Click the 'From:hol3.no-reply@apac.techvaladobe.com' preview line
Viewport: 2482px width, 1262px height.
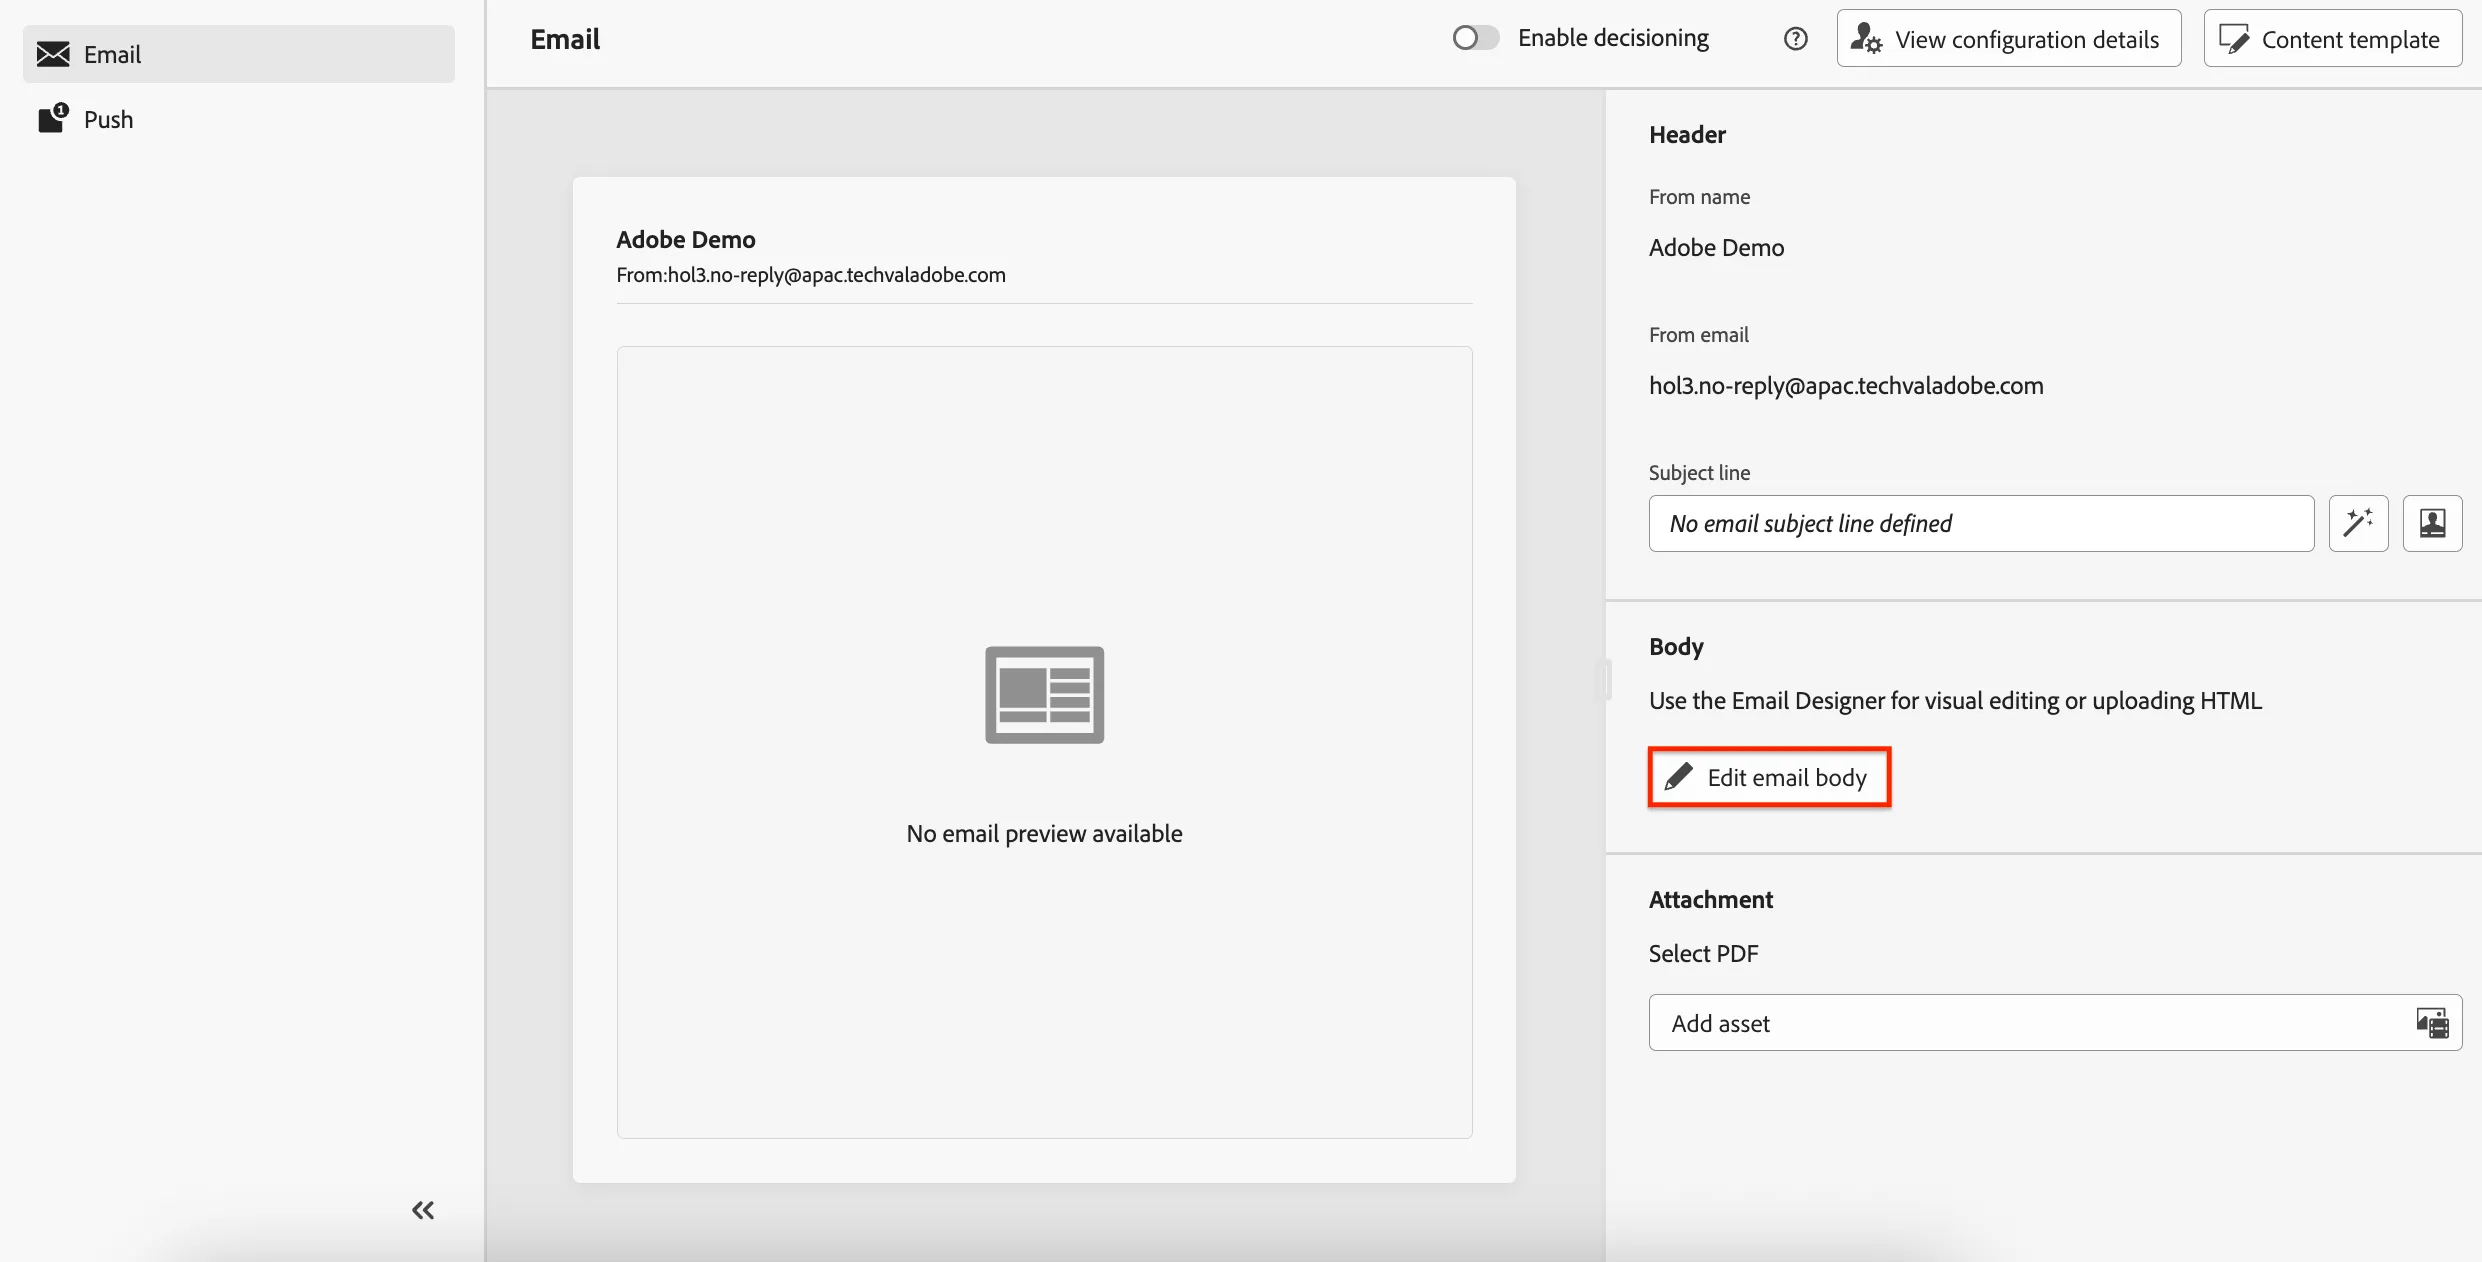pos(811,275)
